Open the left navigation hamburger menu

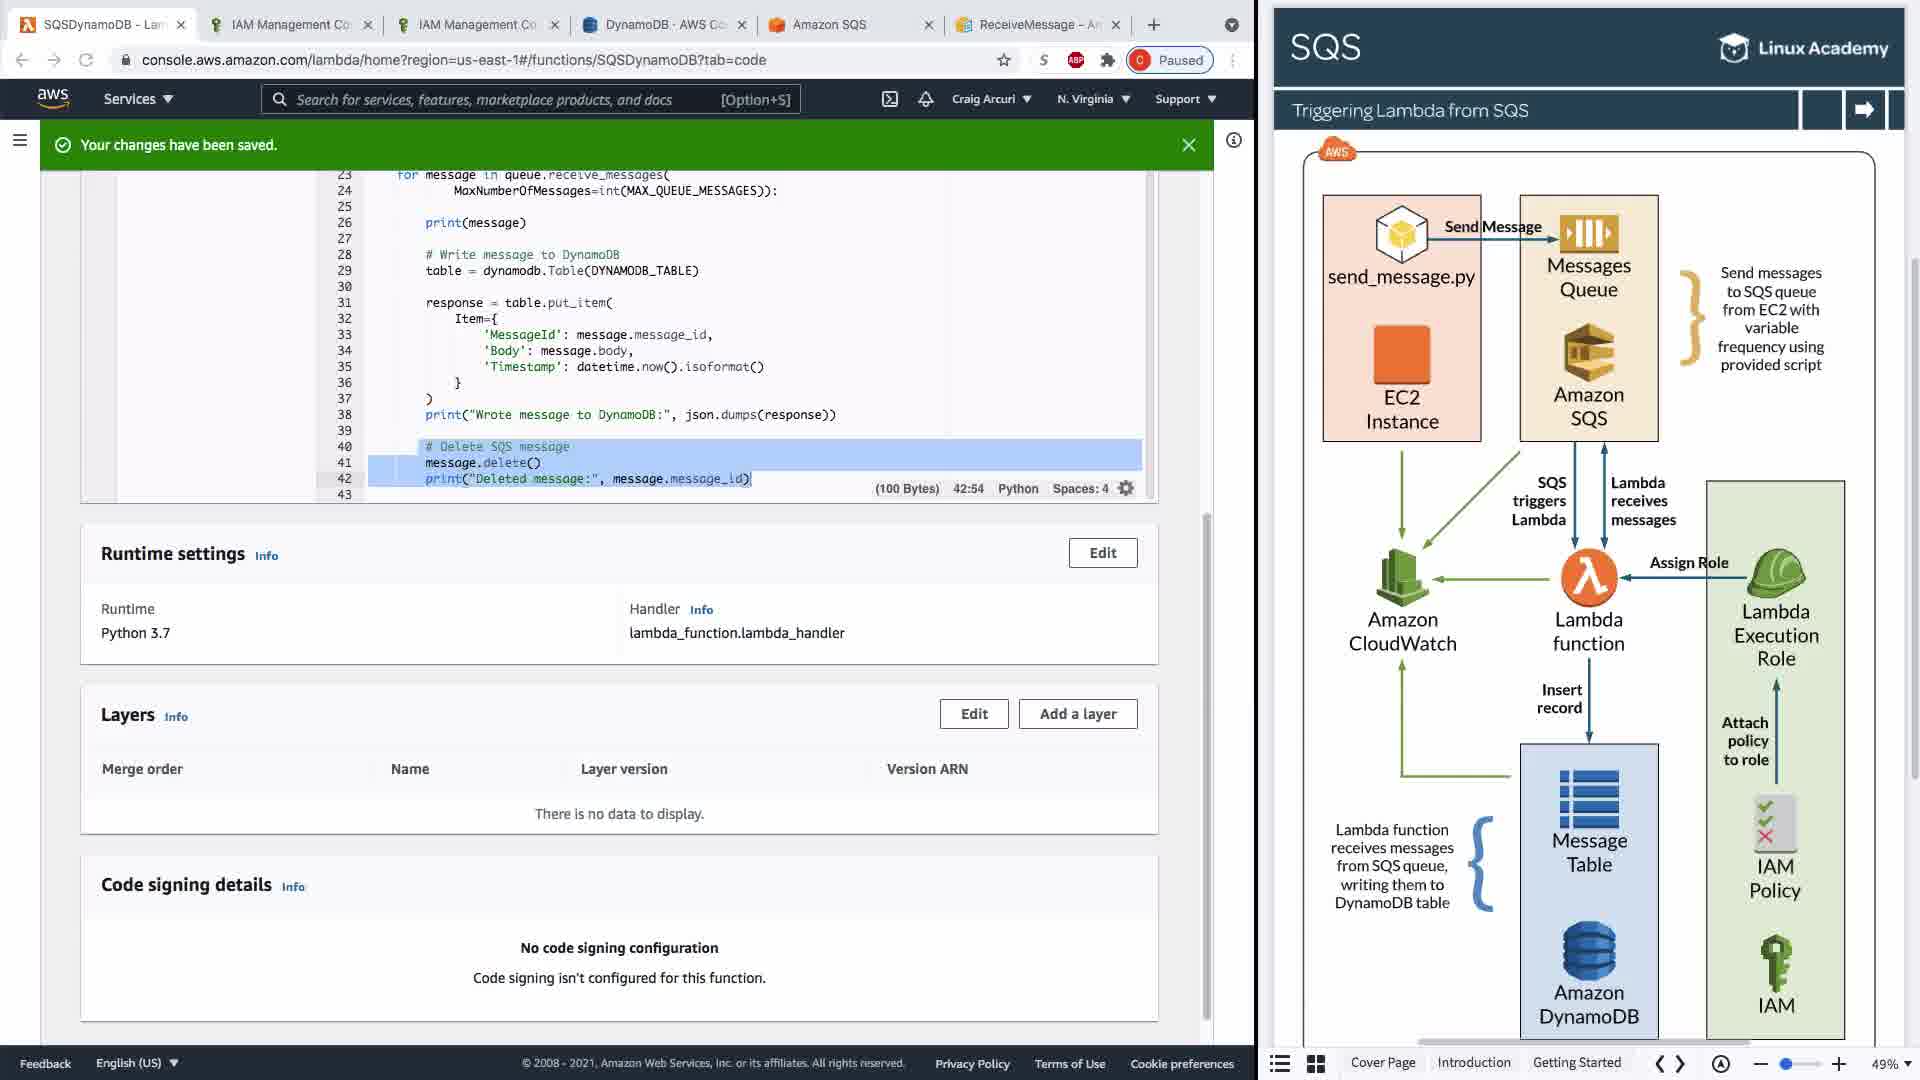coord(20,141)
